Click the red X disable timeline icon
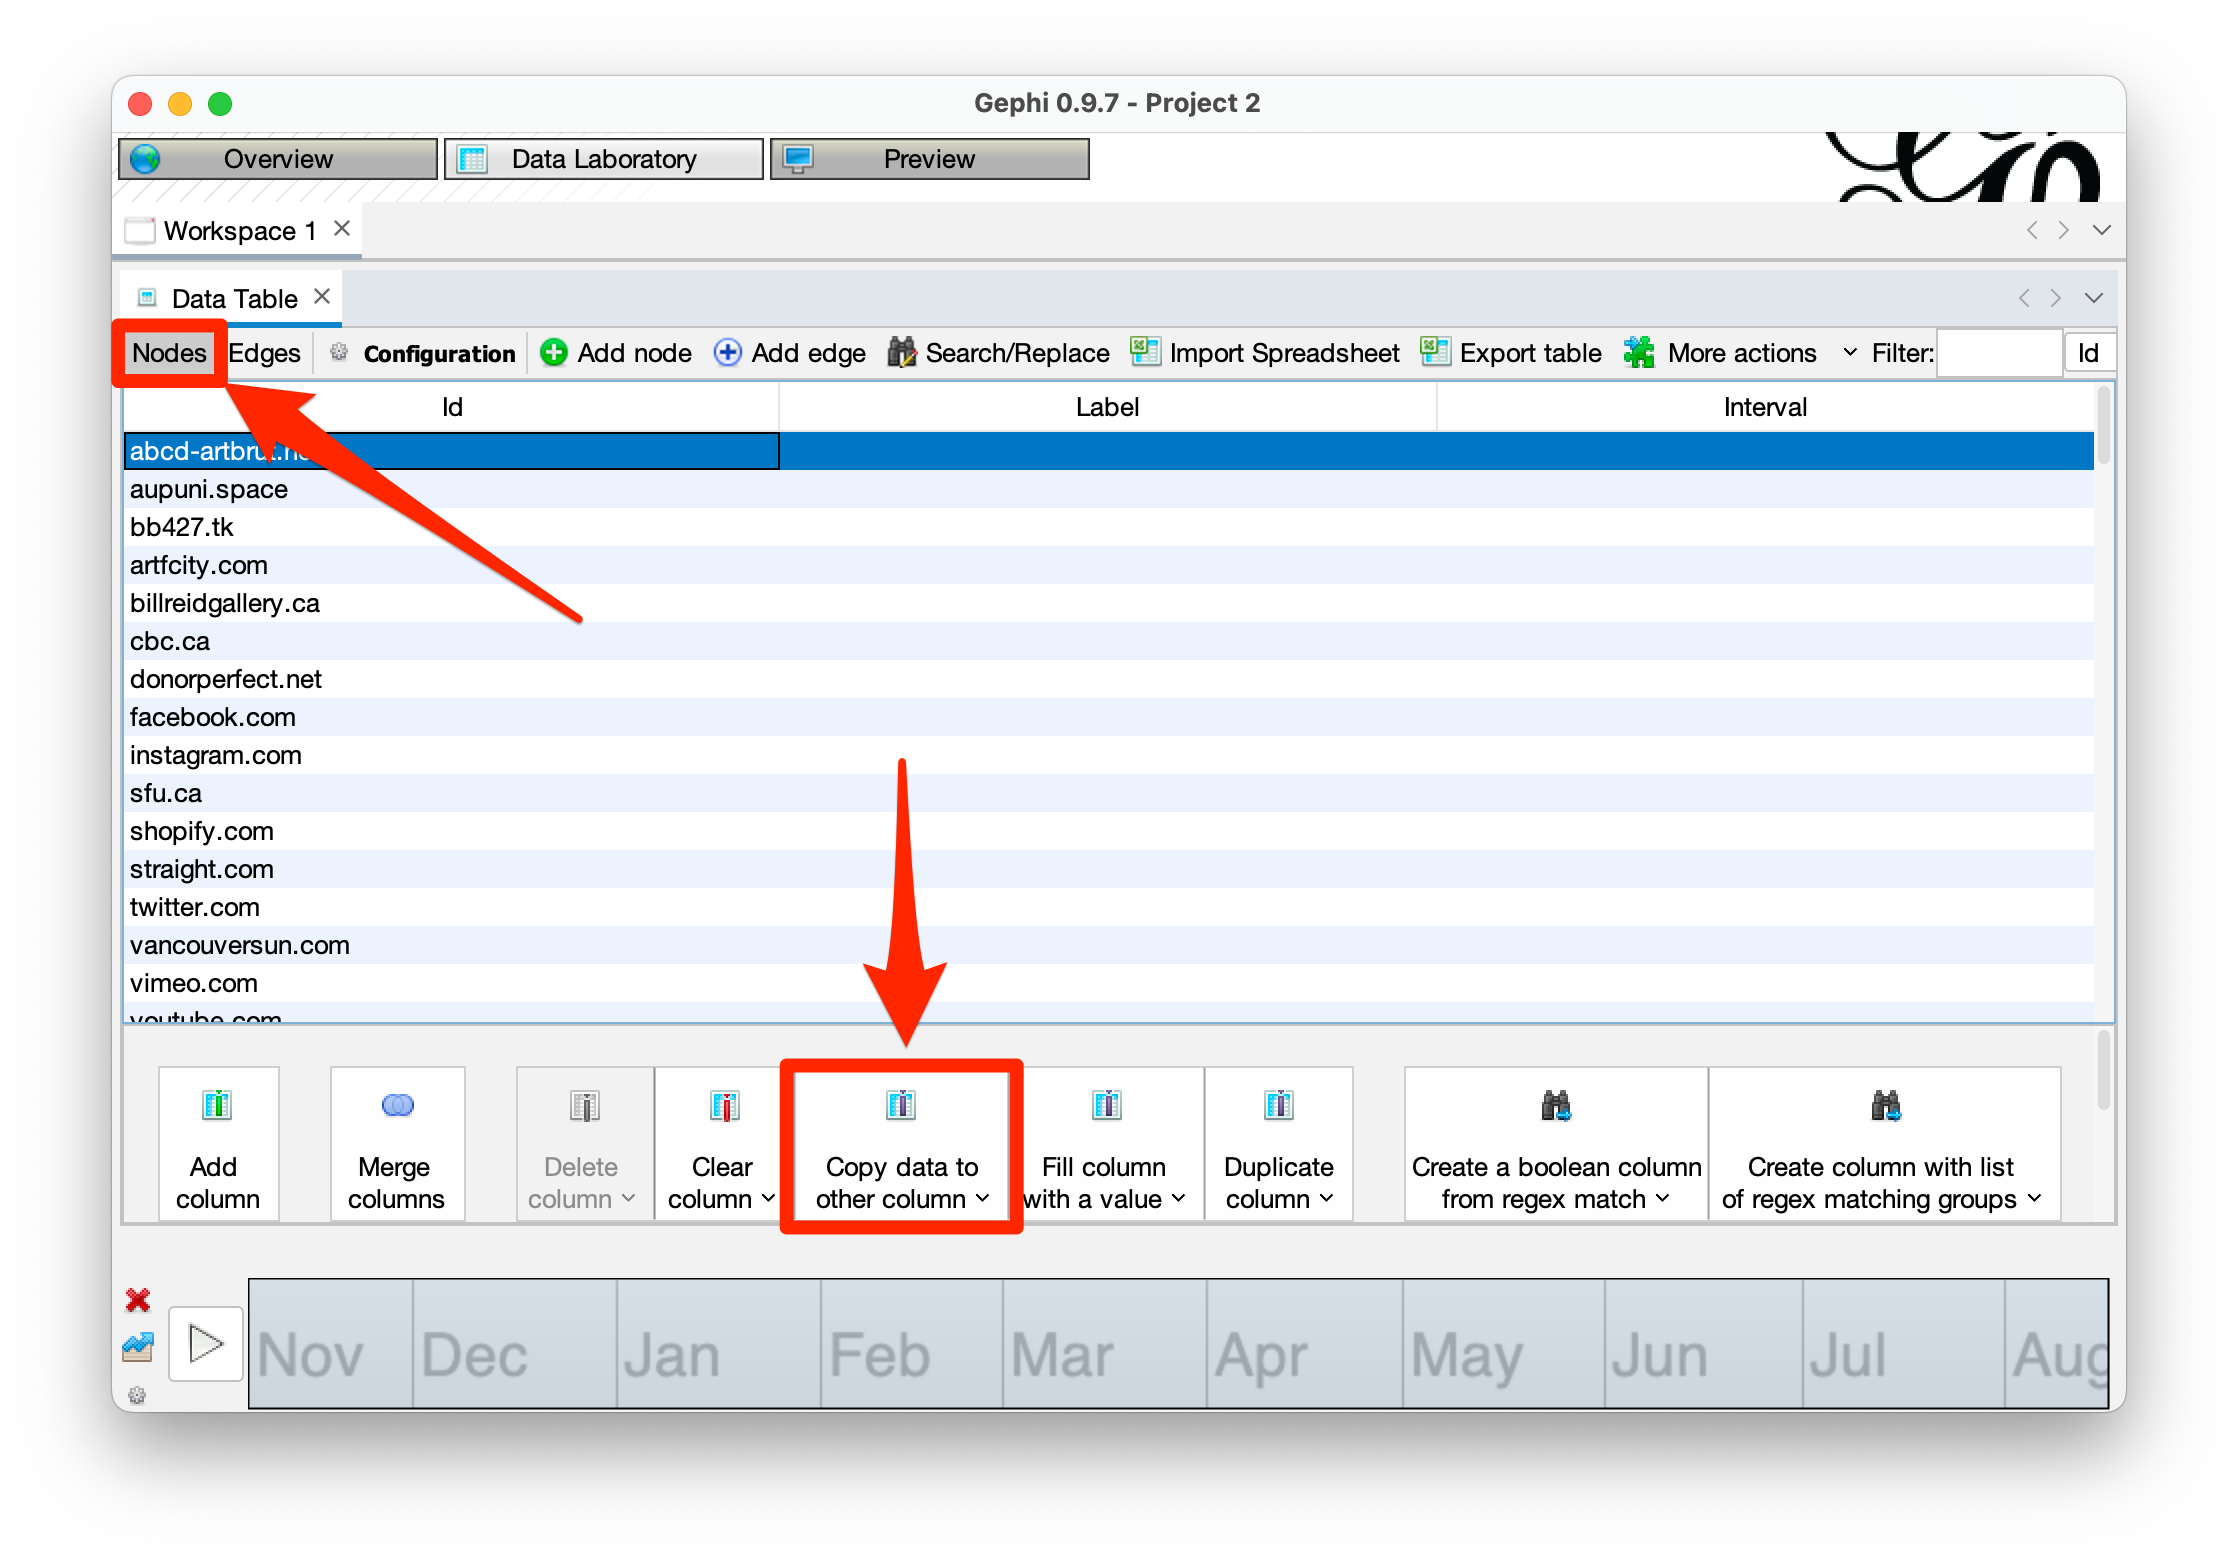This screenshot has height=1560, width=2238. click(138, 1299)
